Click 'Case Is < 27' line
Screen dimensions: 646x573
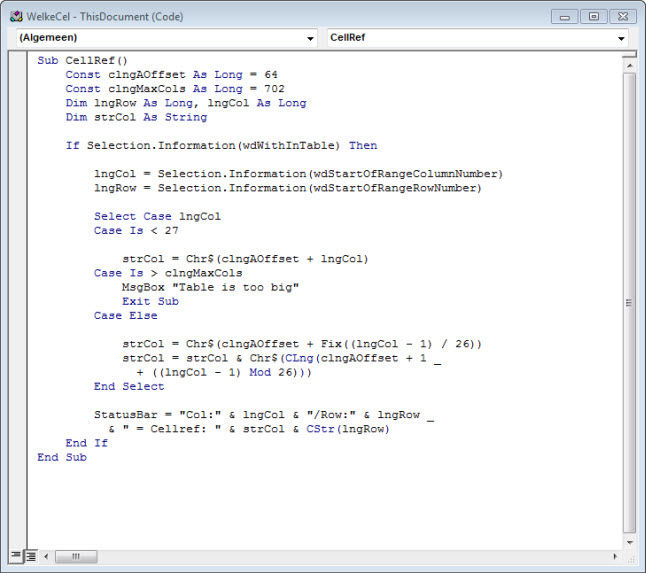click(x=136, y=231)
